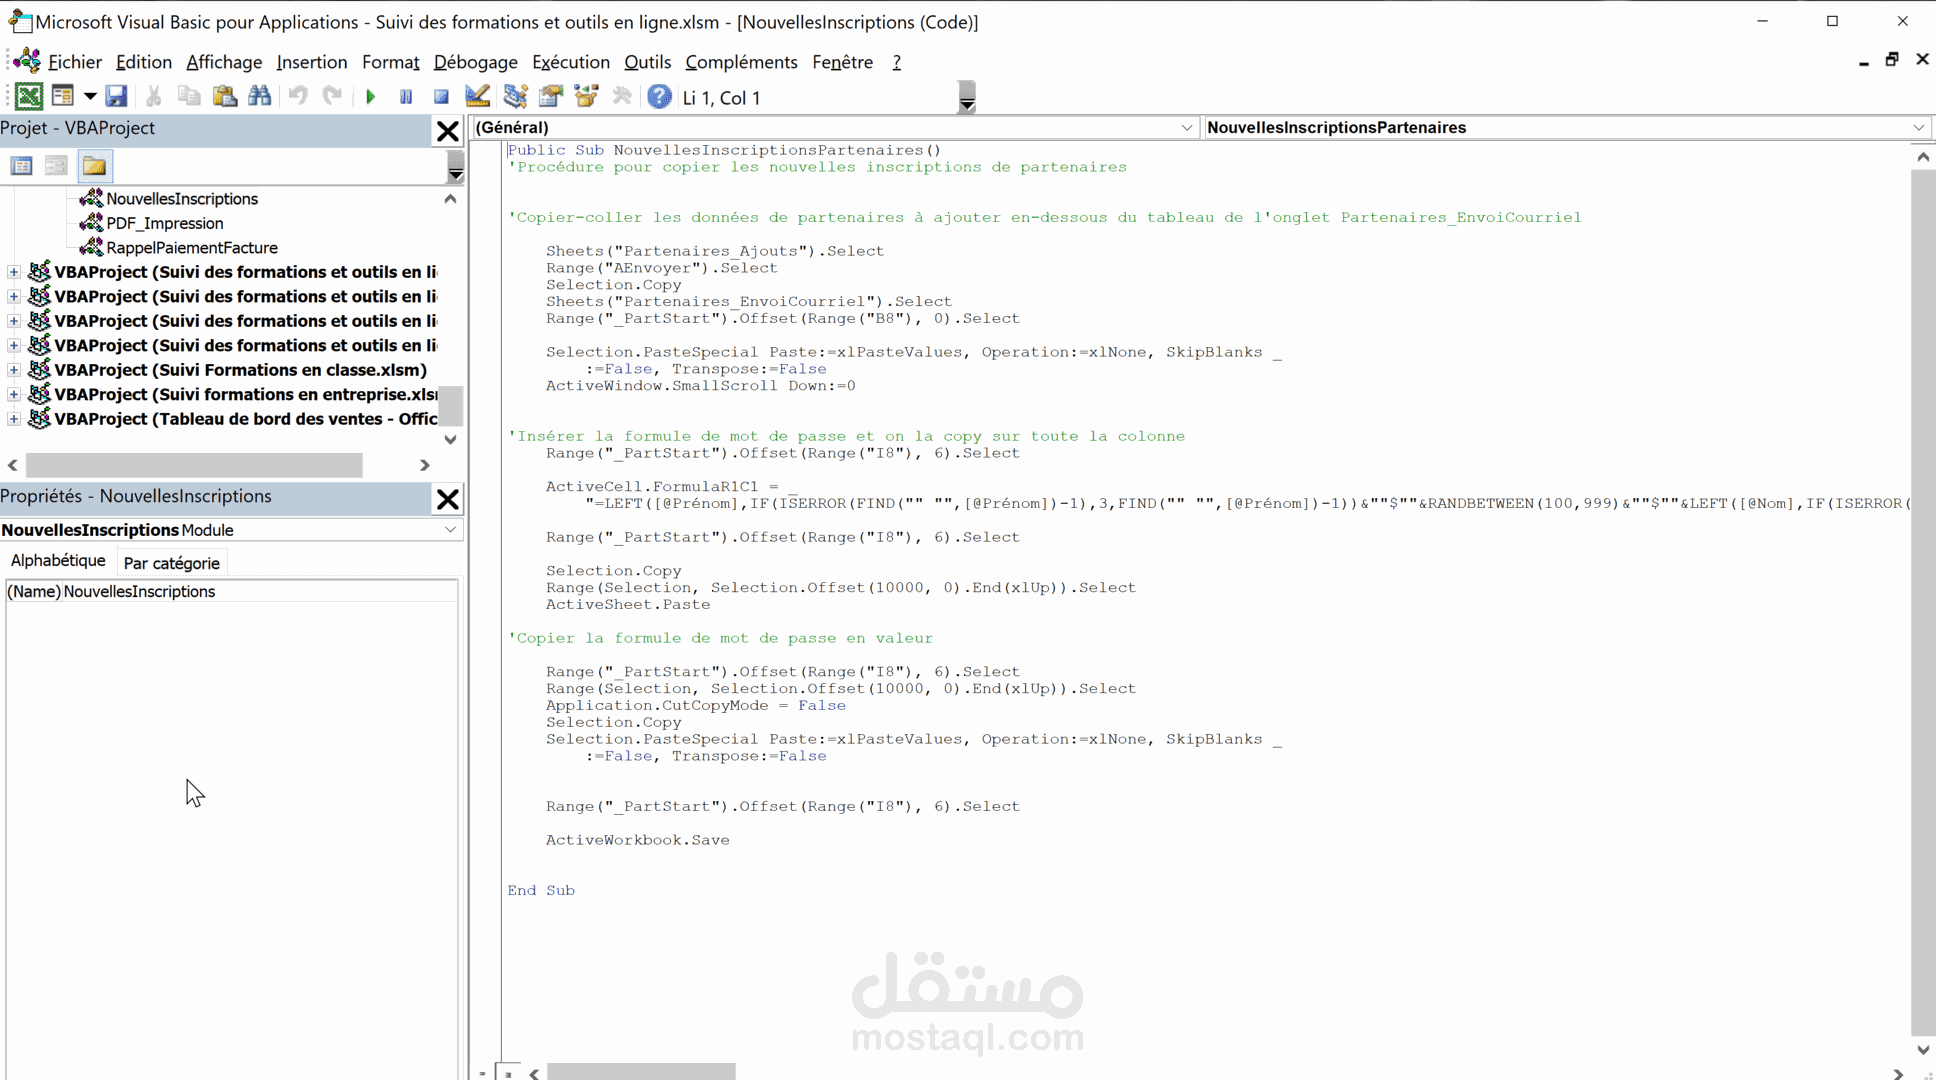
Task: Open the Format menu
Action: tap(391, 62)
